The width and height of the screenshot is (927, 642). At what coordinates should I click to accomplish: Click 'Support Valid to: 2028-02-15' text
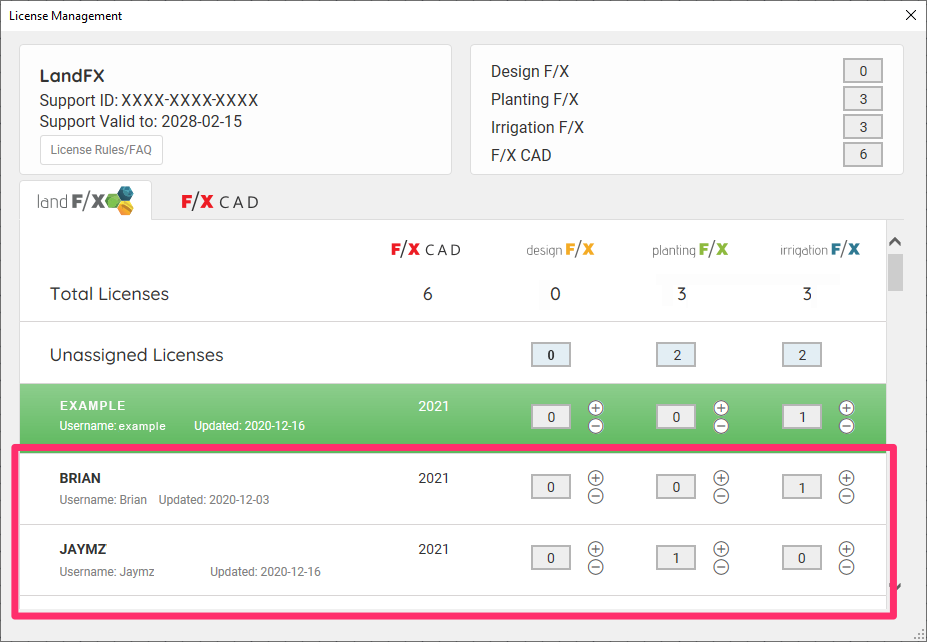(x=141, y=121)
